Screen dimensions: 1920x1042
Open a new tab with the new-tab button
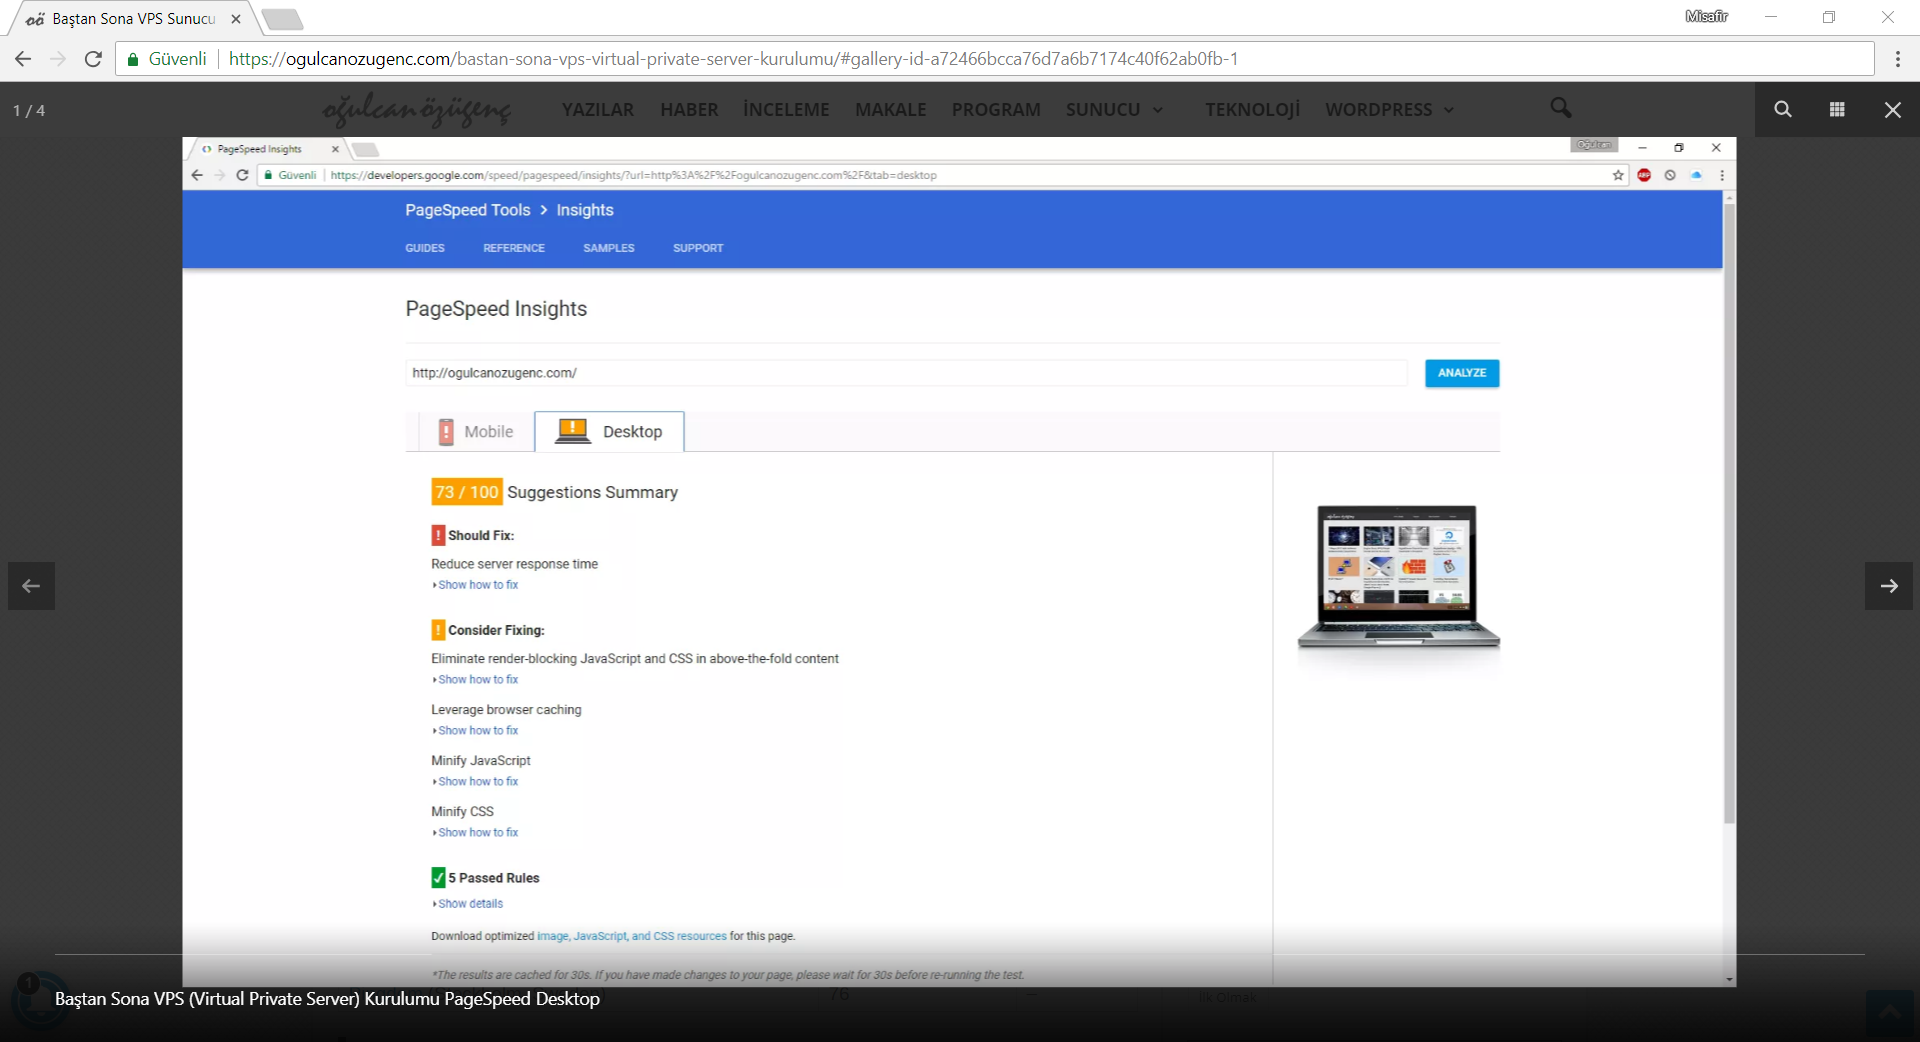283,19
